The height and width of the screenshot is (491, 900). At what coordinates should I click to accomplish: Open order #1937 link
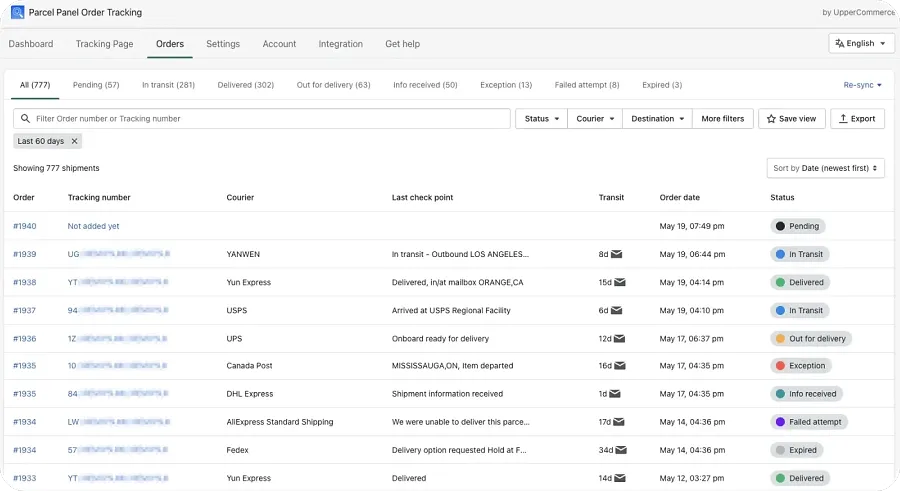(x=25, y=310)
